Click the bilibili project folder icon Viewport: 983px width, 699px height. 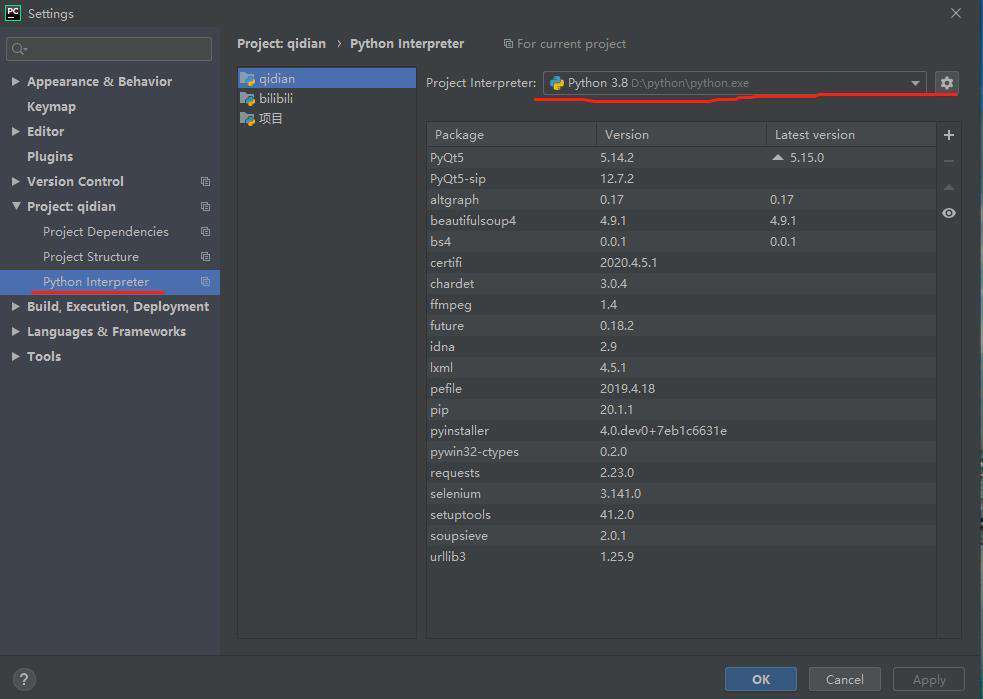coord(248,98)
